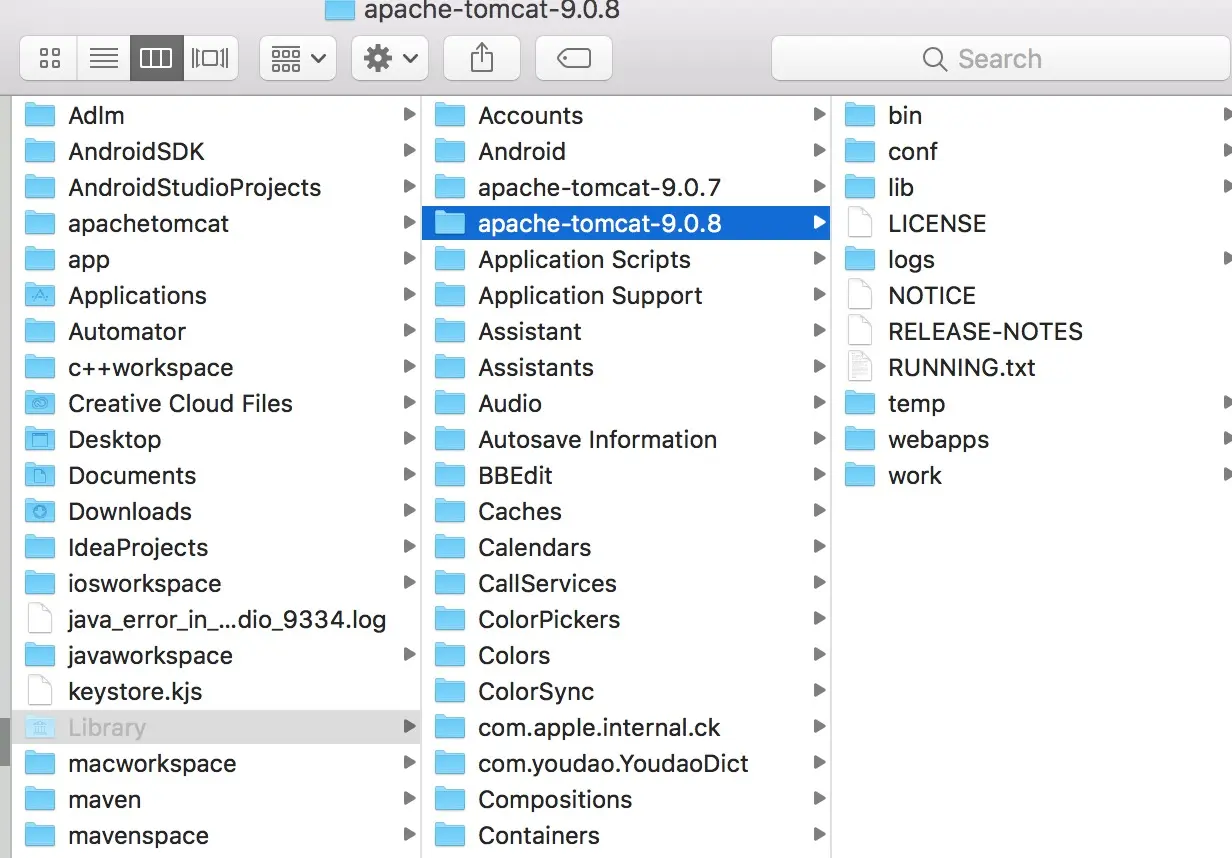Click the java_error_in log file icon
The image size is (1232, 858).
pyautogui.click(x=40, y=620)
